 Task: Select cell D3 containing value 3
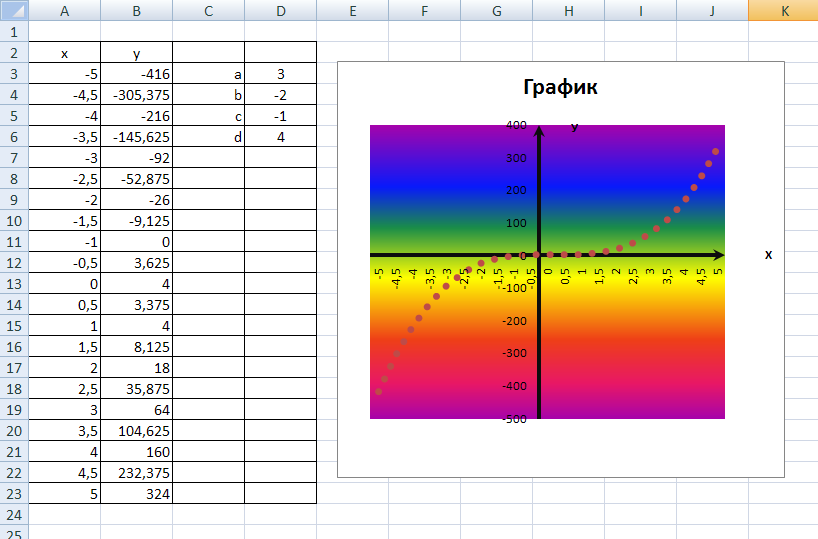(x=280, y=74)
